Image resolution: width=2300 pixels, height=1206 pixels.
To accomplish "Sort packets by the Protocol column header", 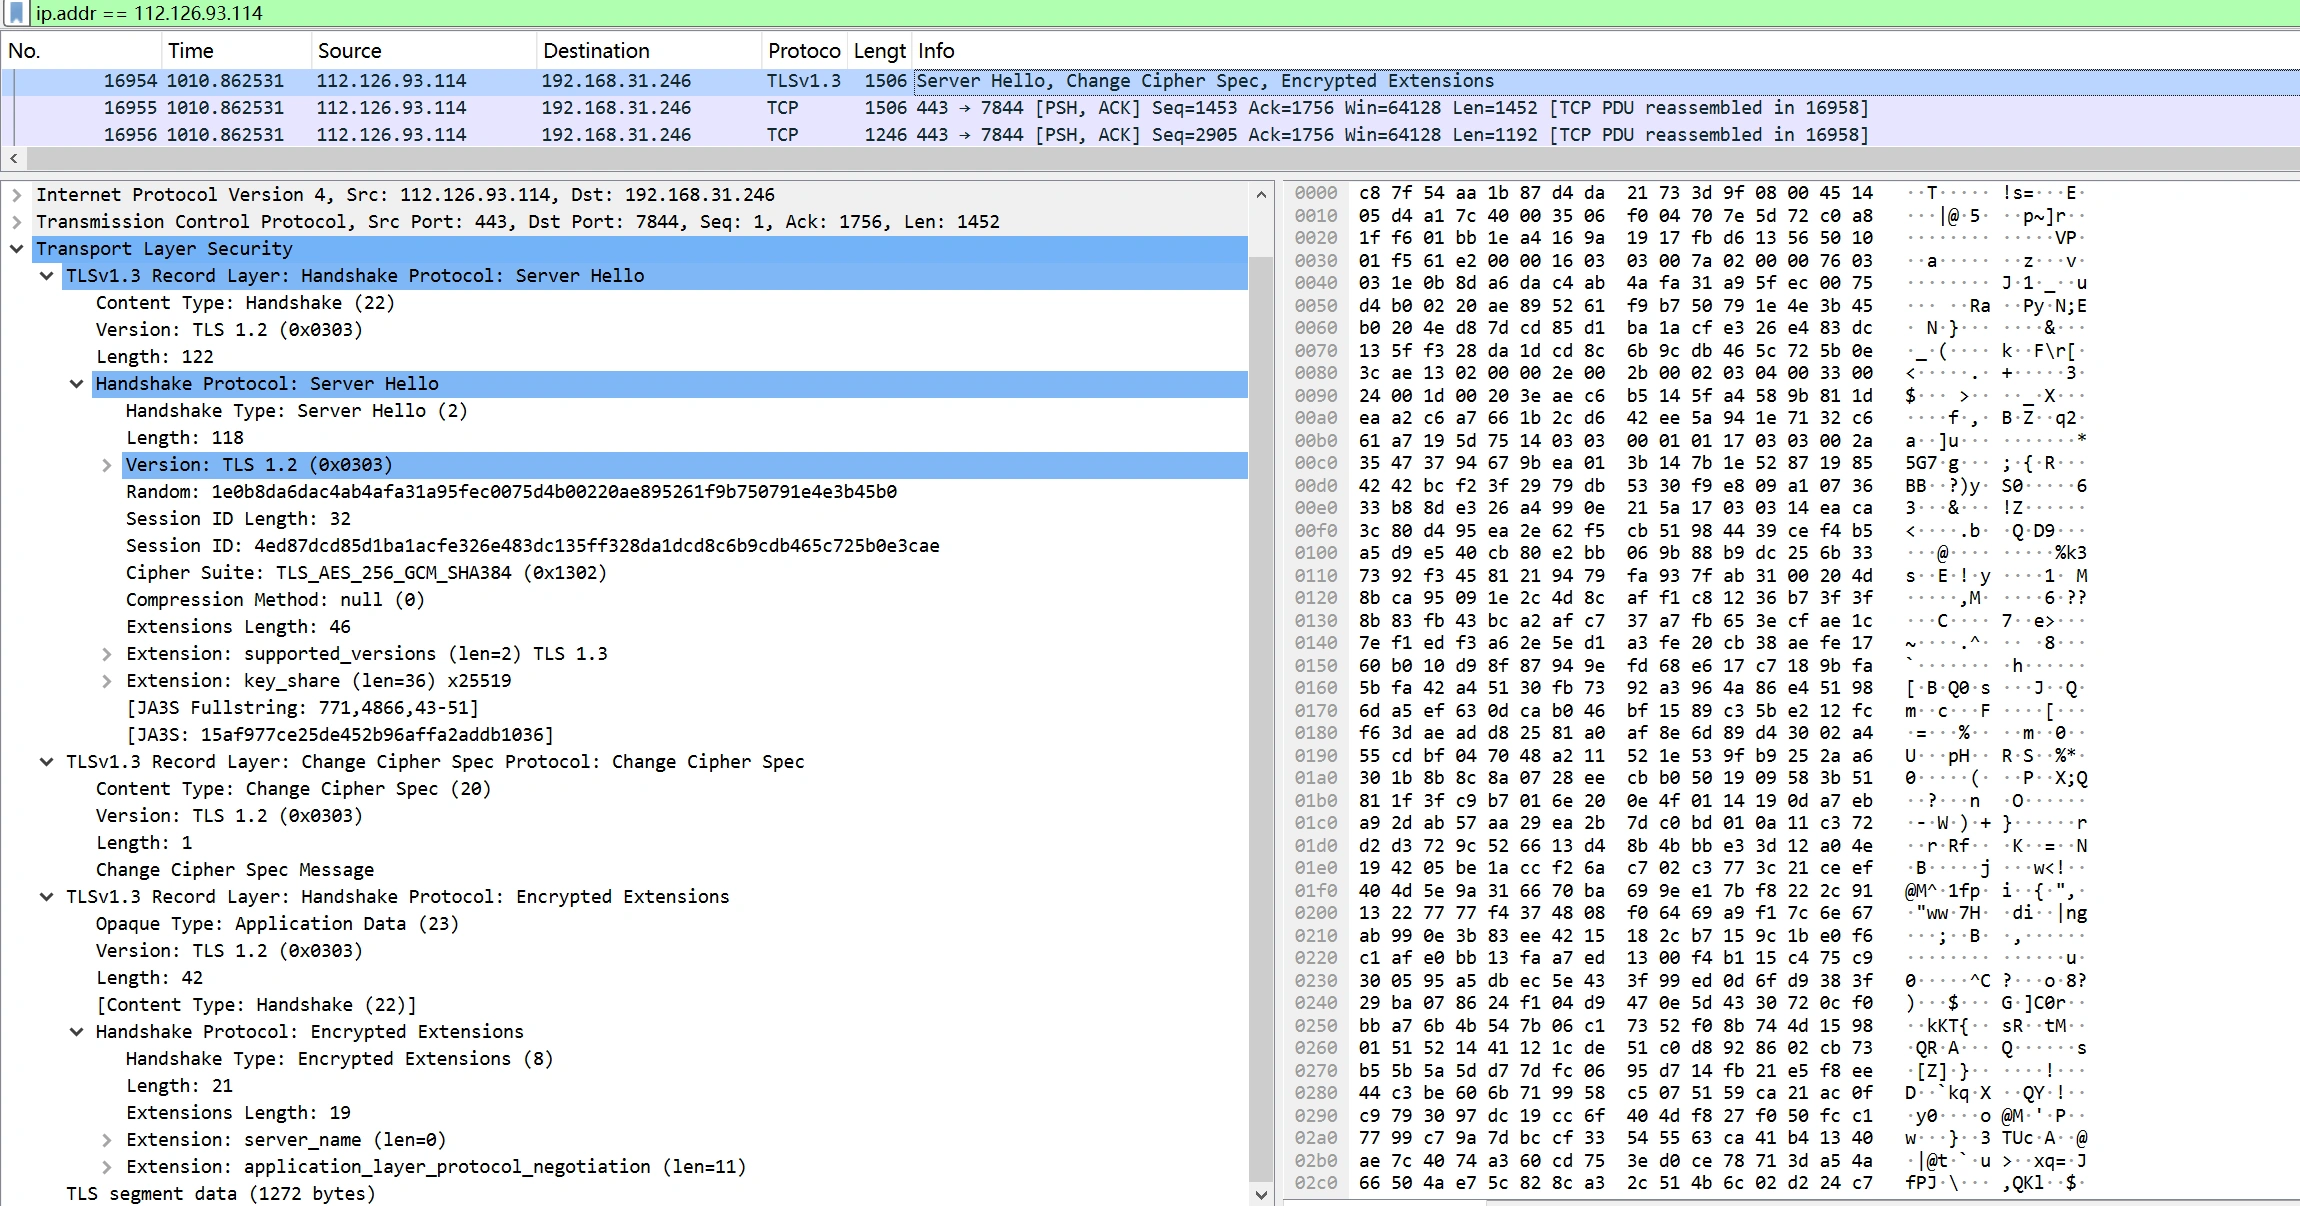I will point(802,51).
